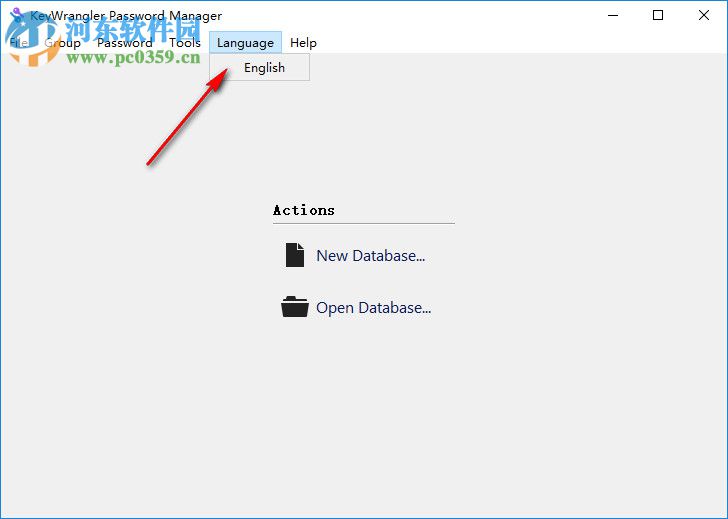728x519 pixels.
Task: Open the Group menu
Action: pos(63,43)
